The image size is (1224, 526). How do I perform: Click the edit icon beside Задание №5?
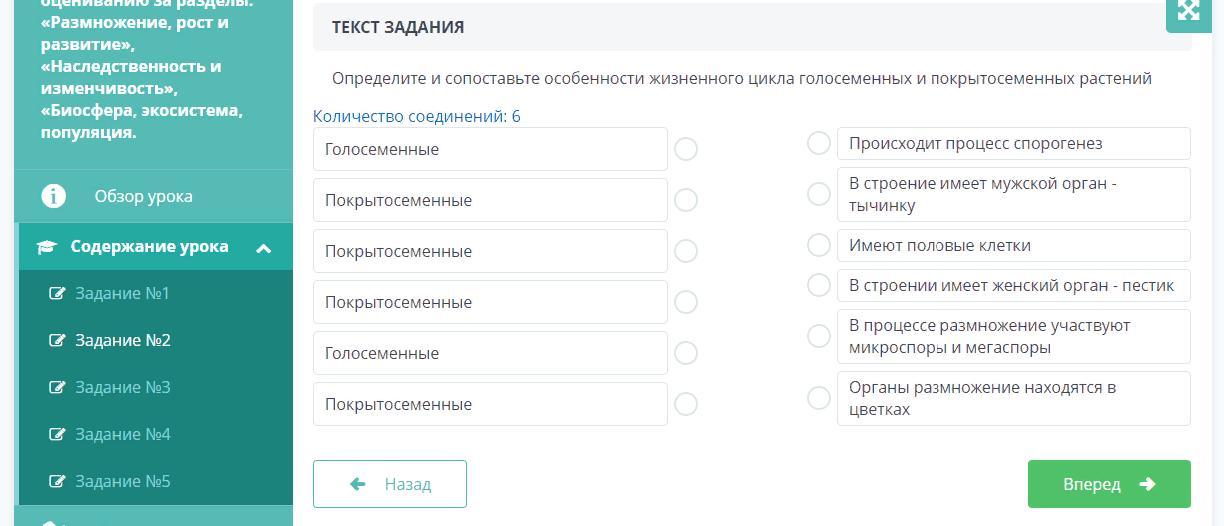point(57,481)
